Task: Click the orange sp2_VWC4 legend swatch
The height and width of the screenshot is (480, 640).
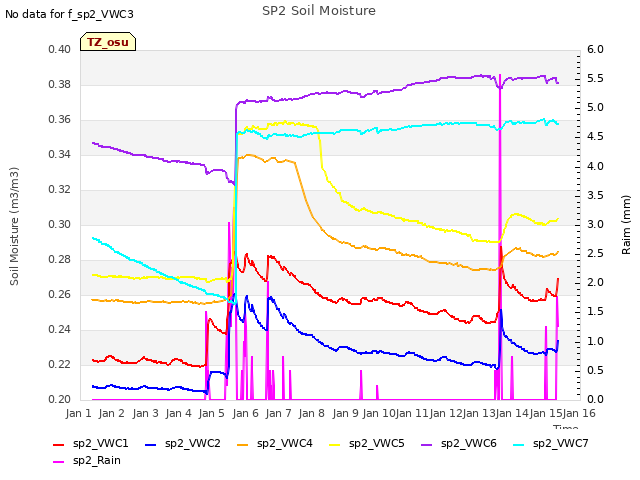Action: [x=243, y=444]
